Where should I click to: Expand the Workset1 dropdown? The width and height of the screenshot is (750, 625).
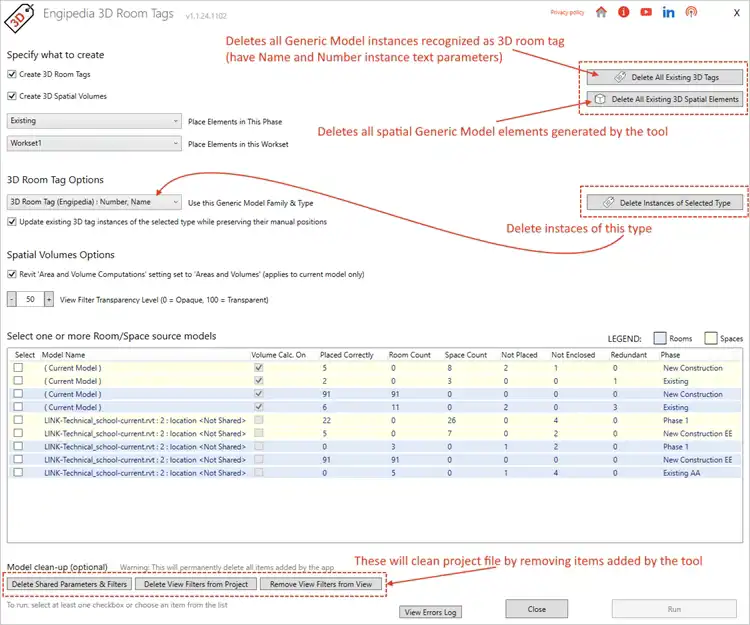93,144
